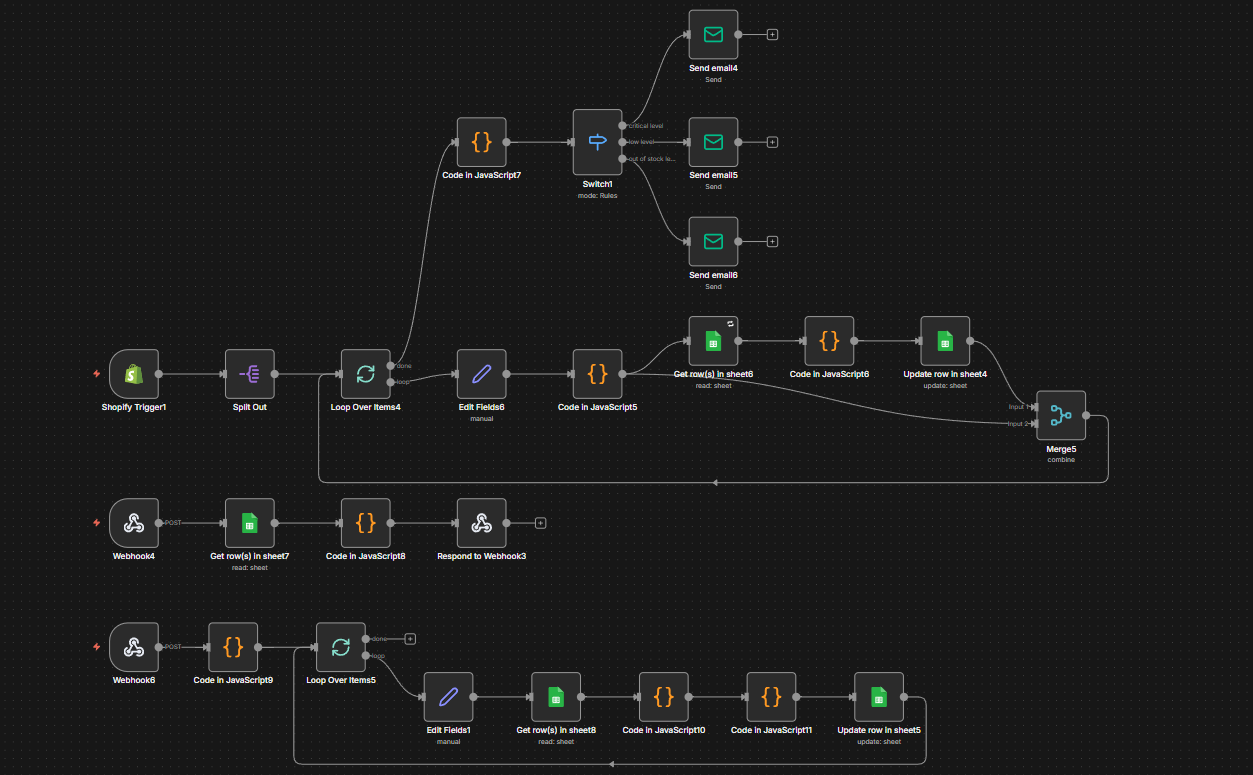Click the Get row(s) in sheet6 node
Viewport: 1253px width, 775px height.
click(x=713, y=341)
